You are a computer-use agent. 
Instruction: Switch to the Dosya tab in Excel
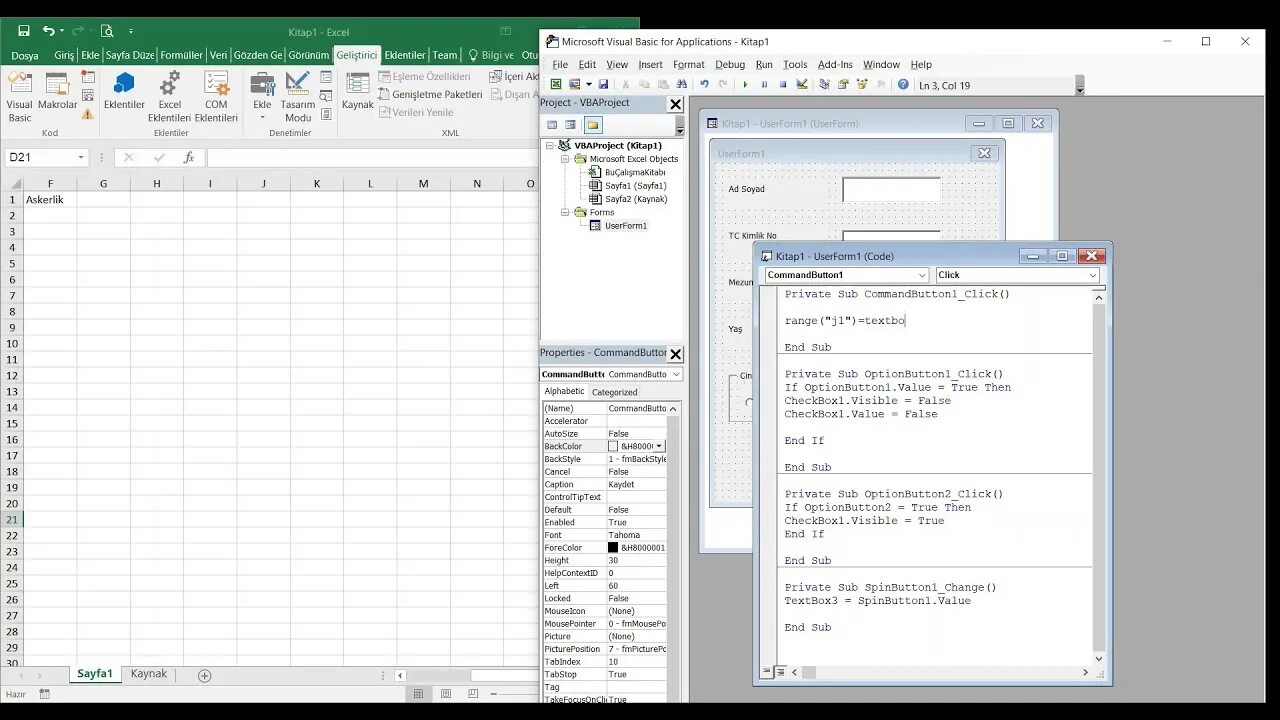click(x=25, y=55)
